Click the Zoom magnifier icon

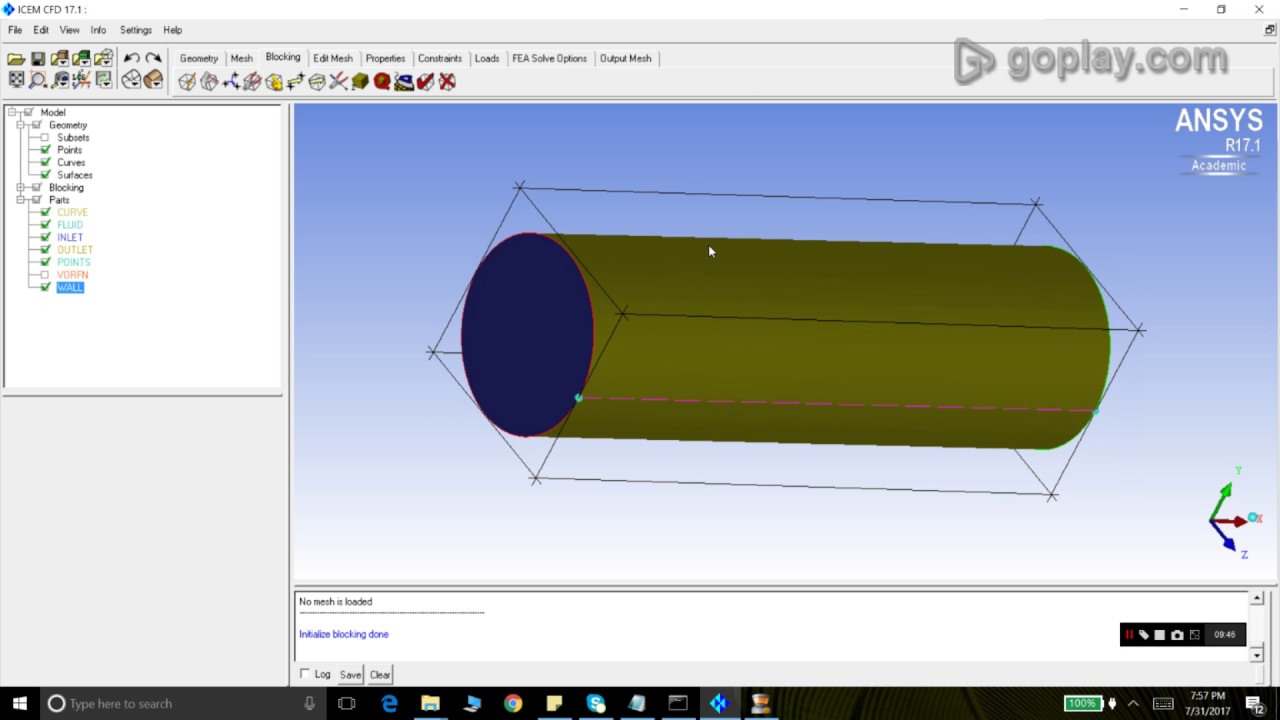[x=38, y=80]
